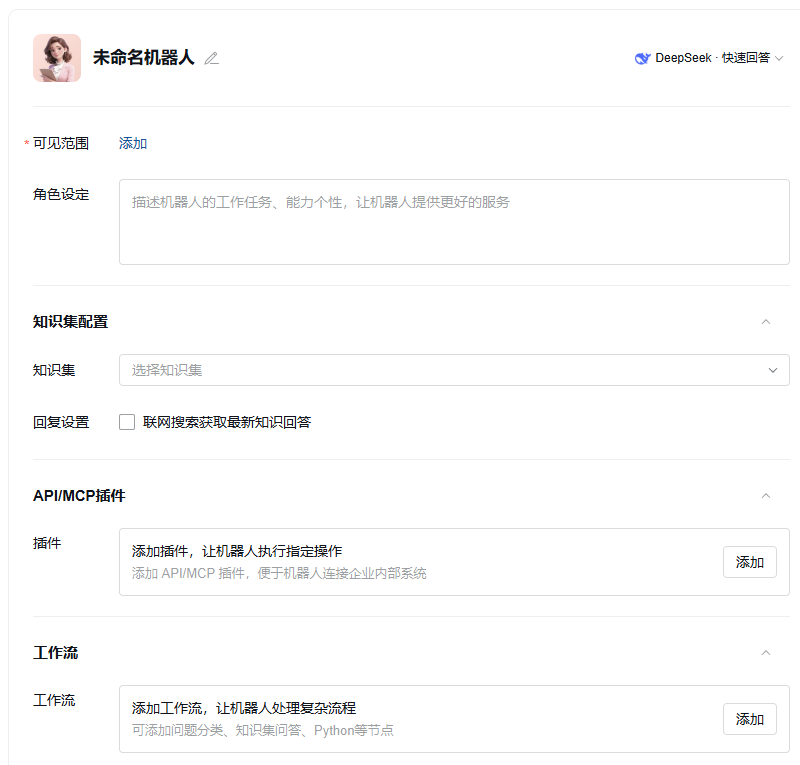Click the down arrow inside the 知识集 selector

pyautogui.click(x=773, y=370)
